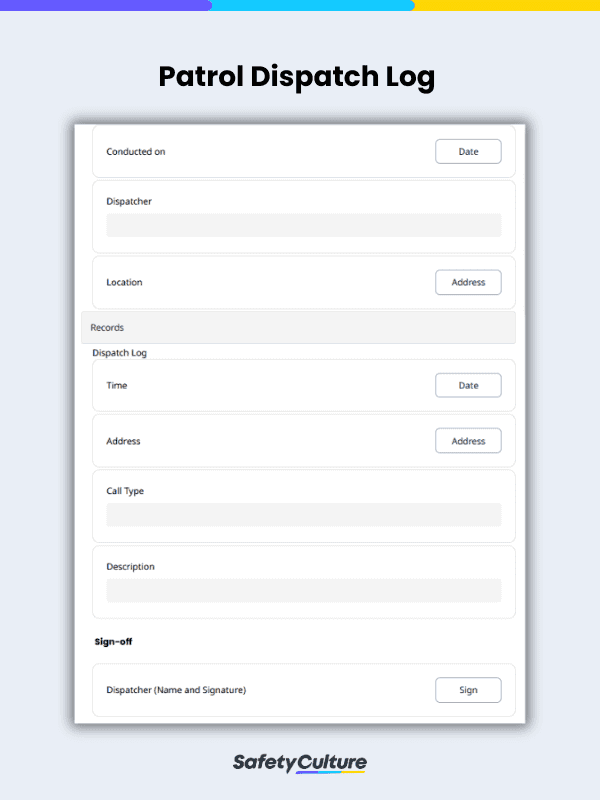Click the Patrol Dispatch Log title
The image size is (600, 800).
pyautogui.click(x=296, y=77)
